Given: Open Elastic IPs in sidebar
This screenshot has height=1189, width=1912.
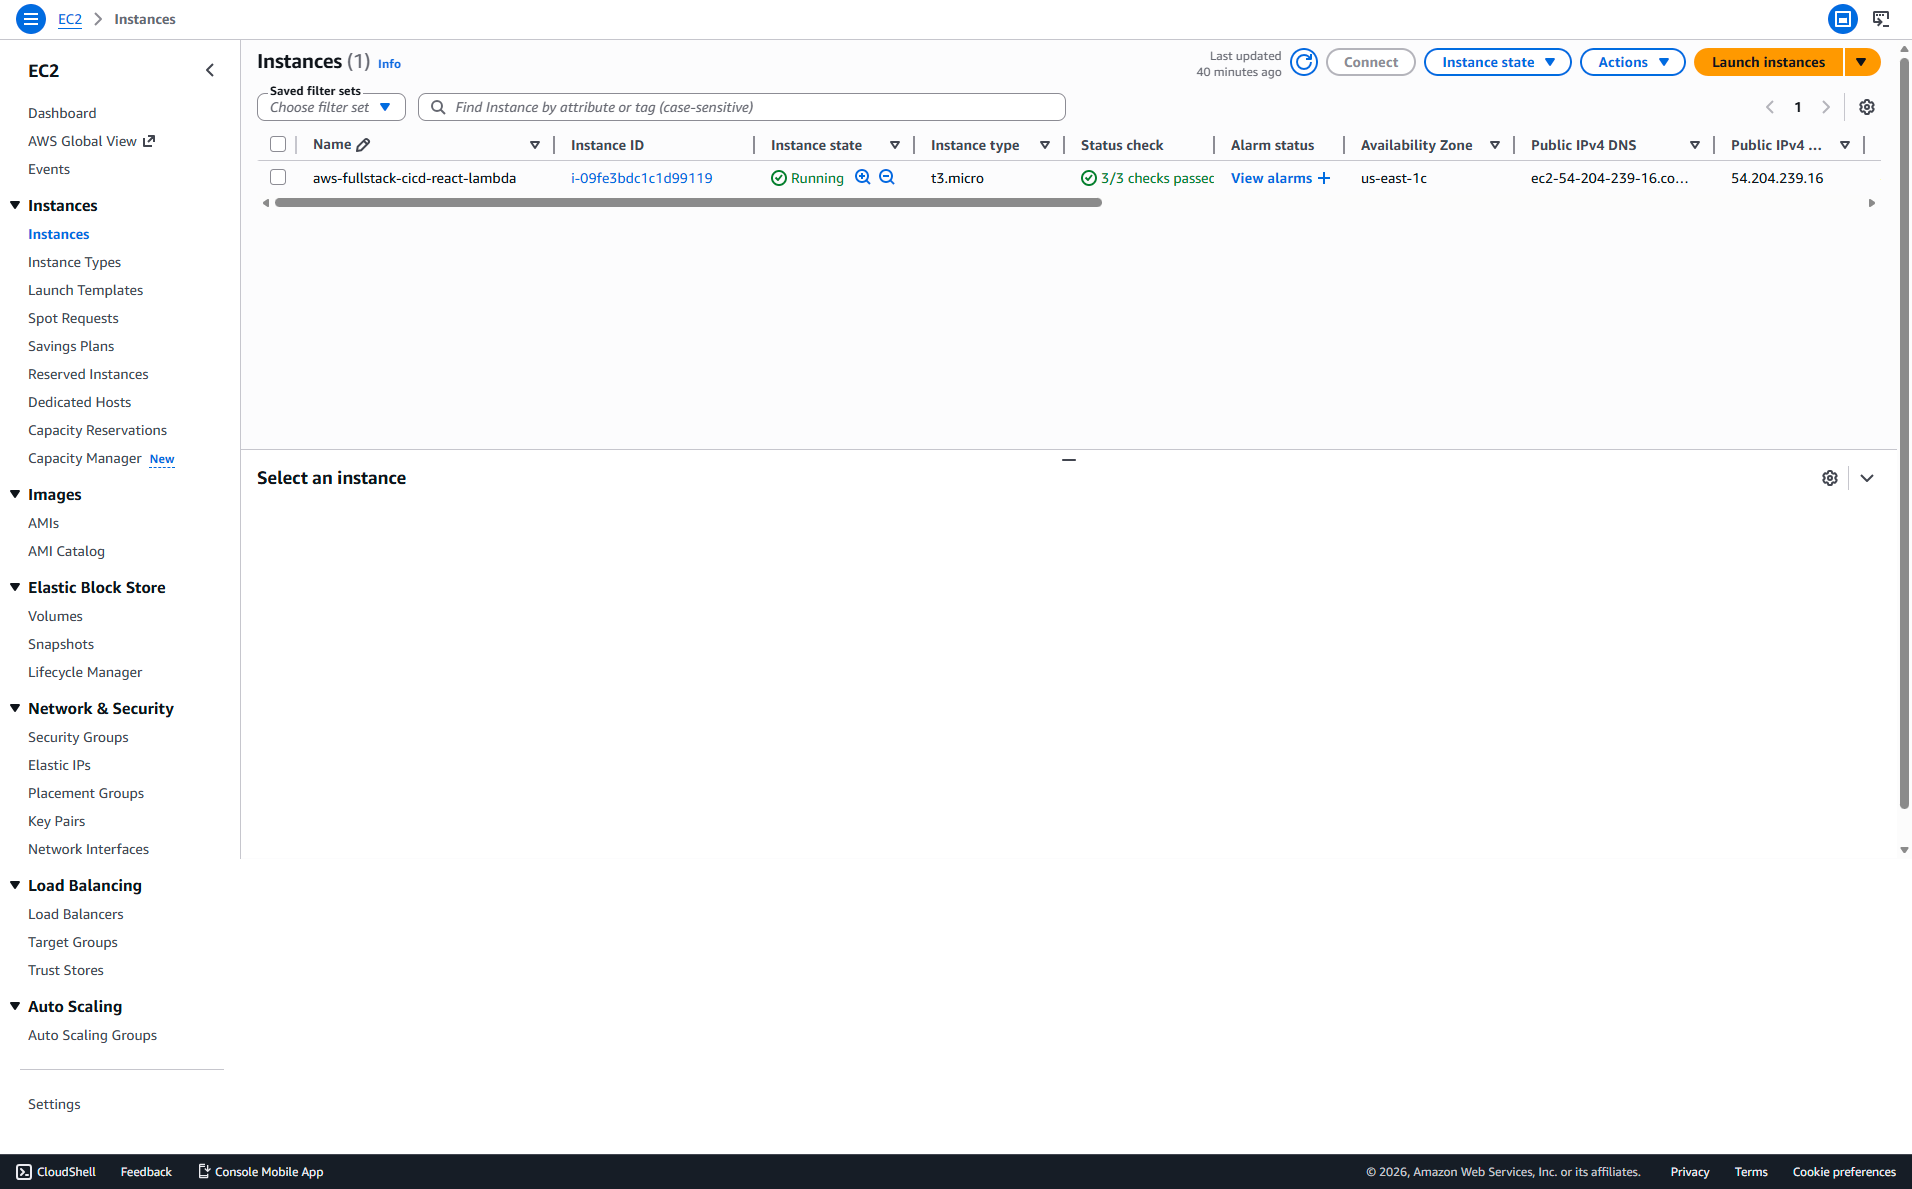Looking at the screenshot, I should pos(59,765).
